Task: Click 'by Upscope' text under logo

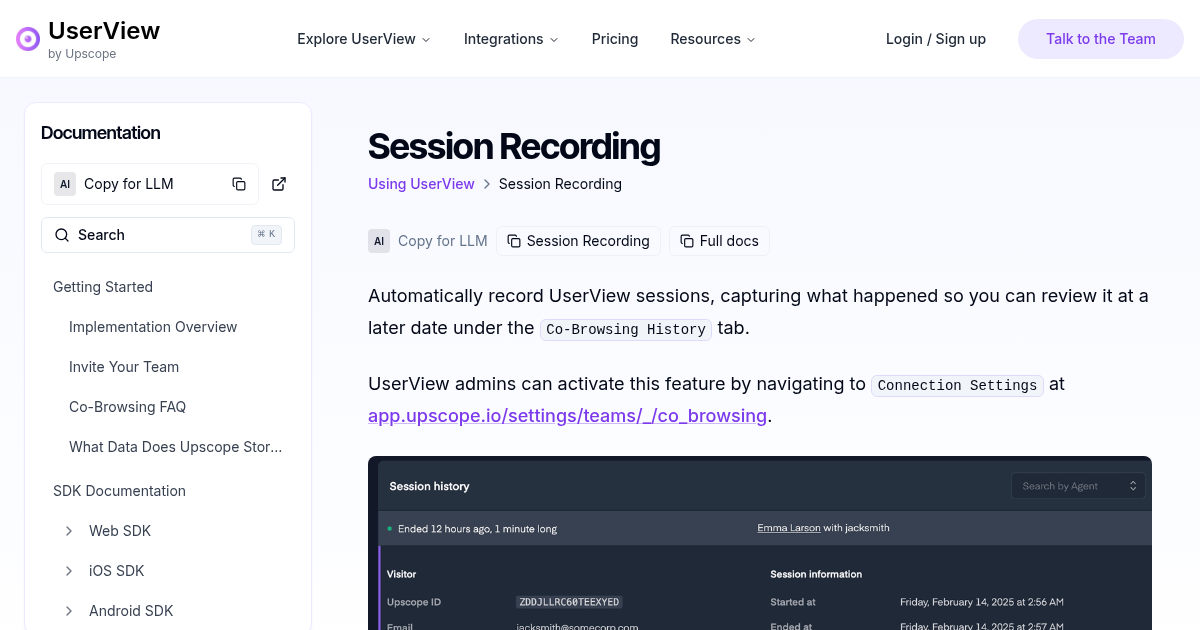Action: point(82,54)
